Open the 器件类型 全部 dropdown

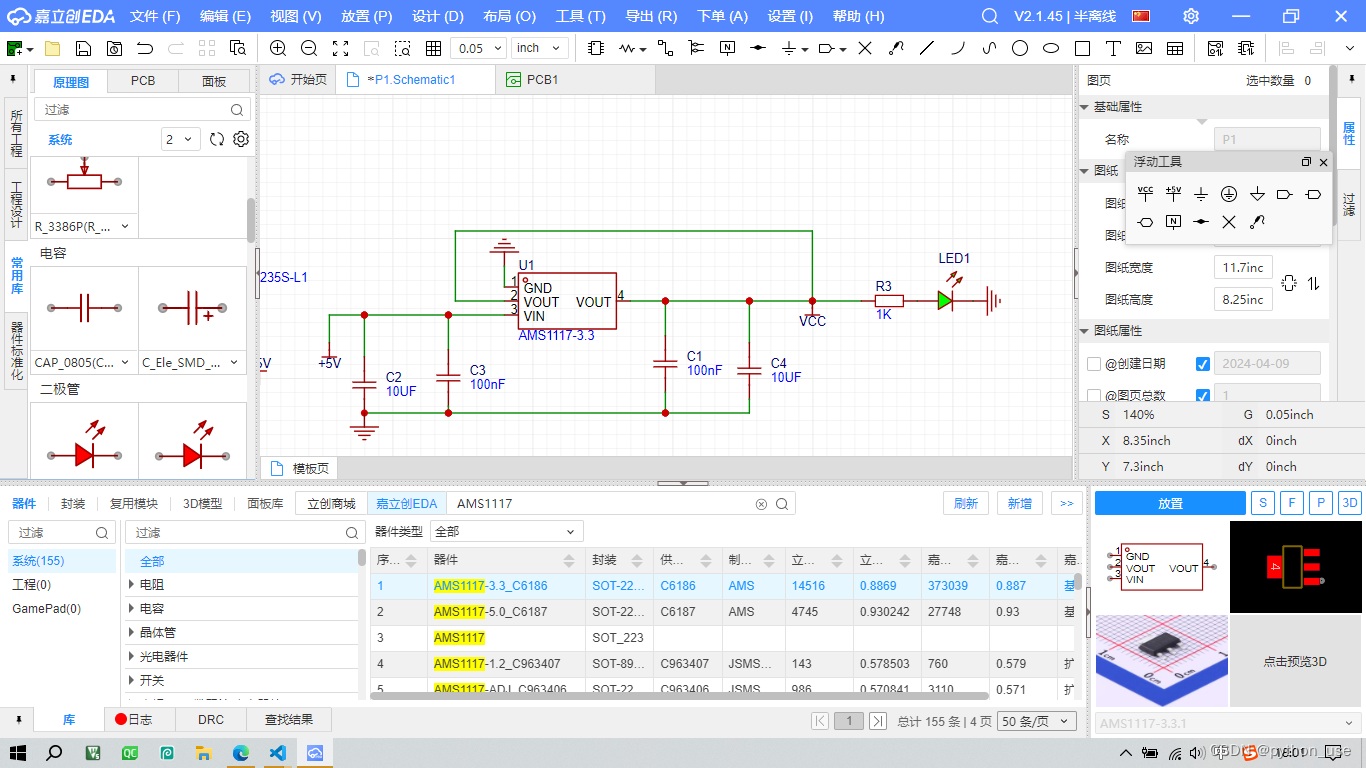506,532
